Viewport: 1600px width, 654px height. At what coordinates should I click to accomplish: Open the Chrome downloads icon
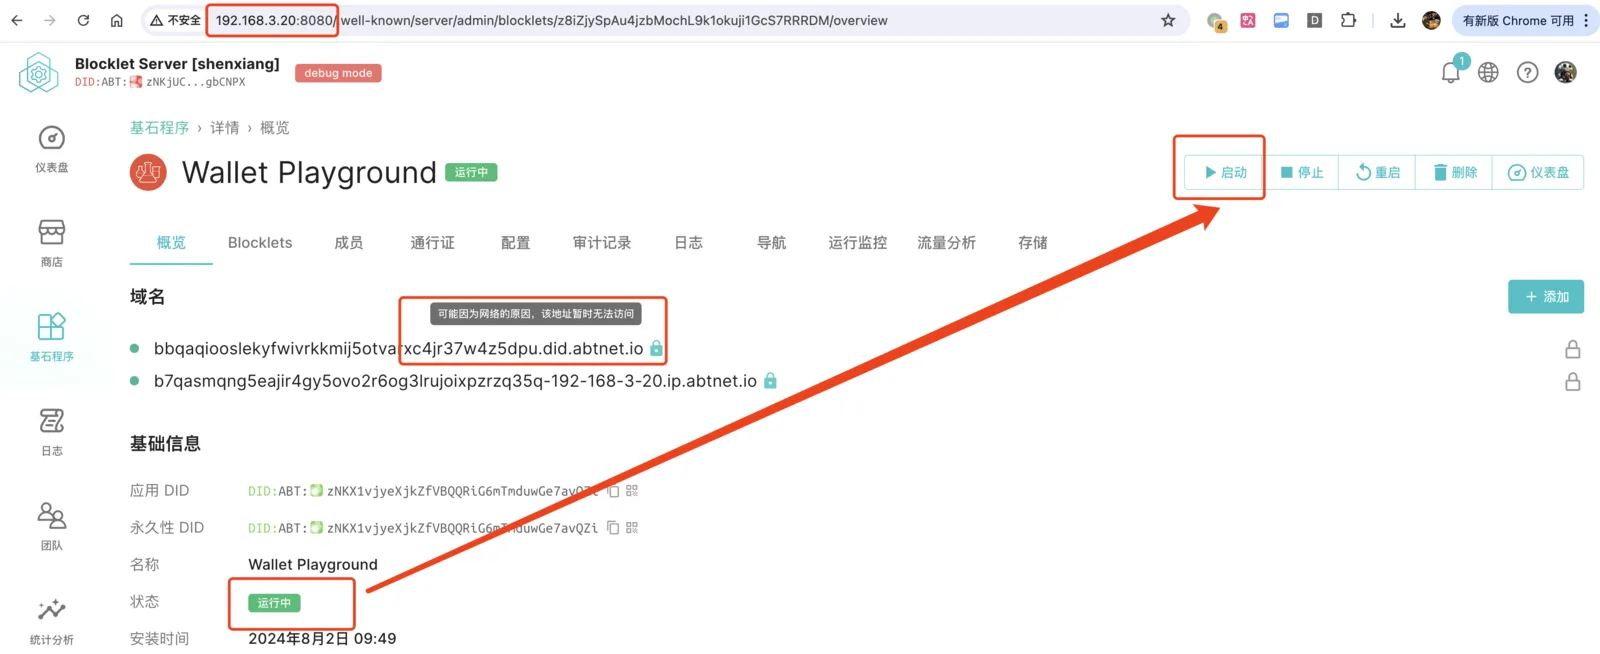click(x=1398, y=20)
